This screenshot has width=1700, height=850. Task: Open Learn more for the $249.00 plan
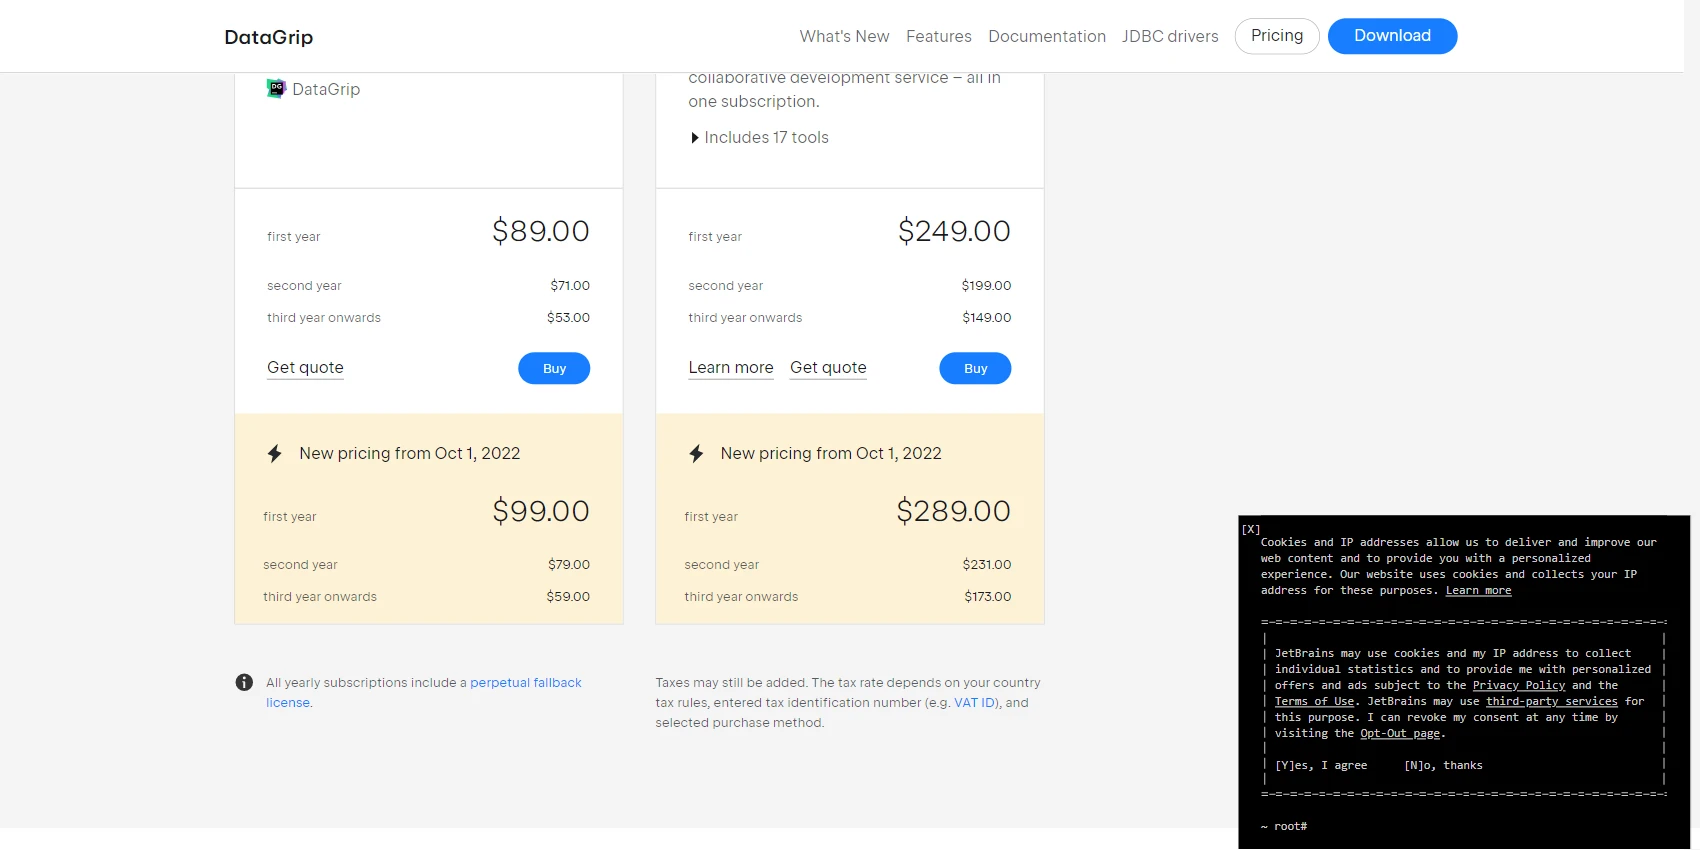[731, 367]
